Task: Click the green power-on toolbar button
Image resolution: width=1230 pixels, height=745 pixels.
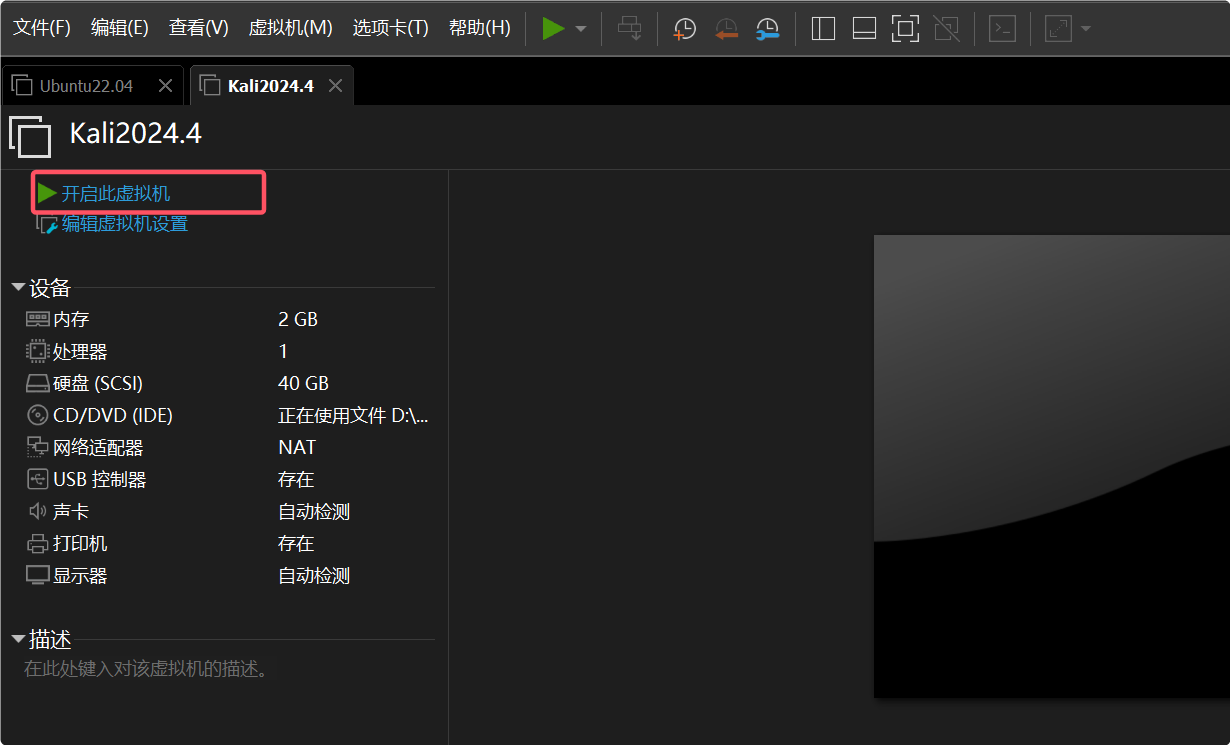Action: pos(553,28)
